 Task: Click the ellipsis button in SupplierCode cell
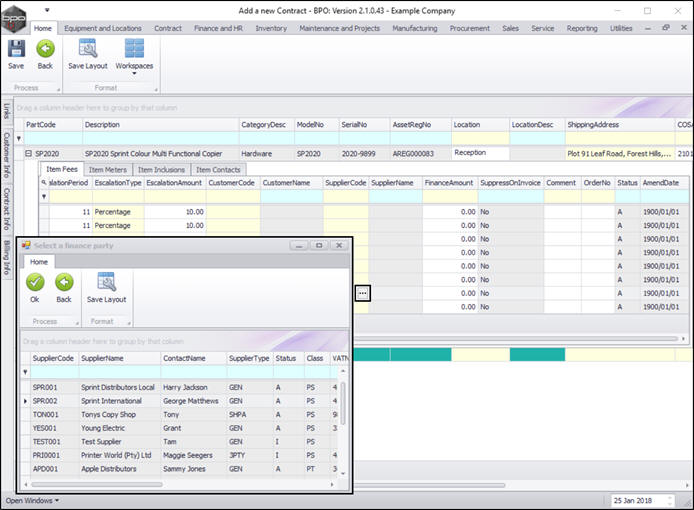click(x=363, y=292)
